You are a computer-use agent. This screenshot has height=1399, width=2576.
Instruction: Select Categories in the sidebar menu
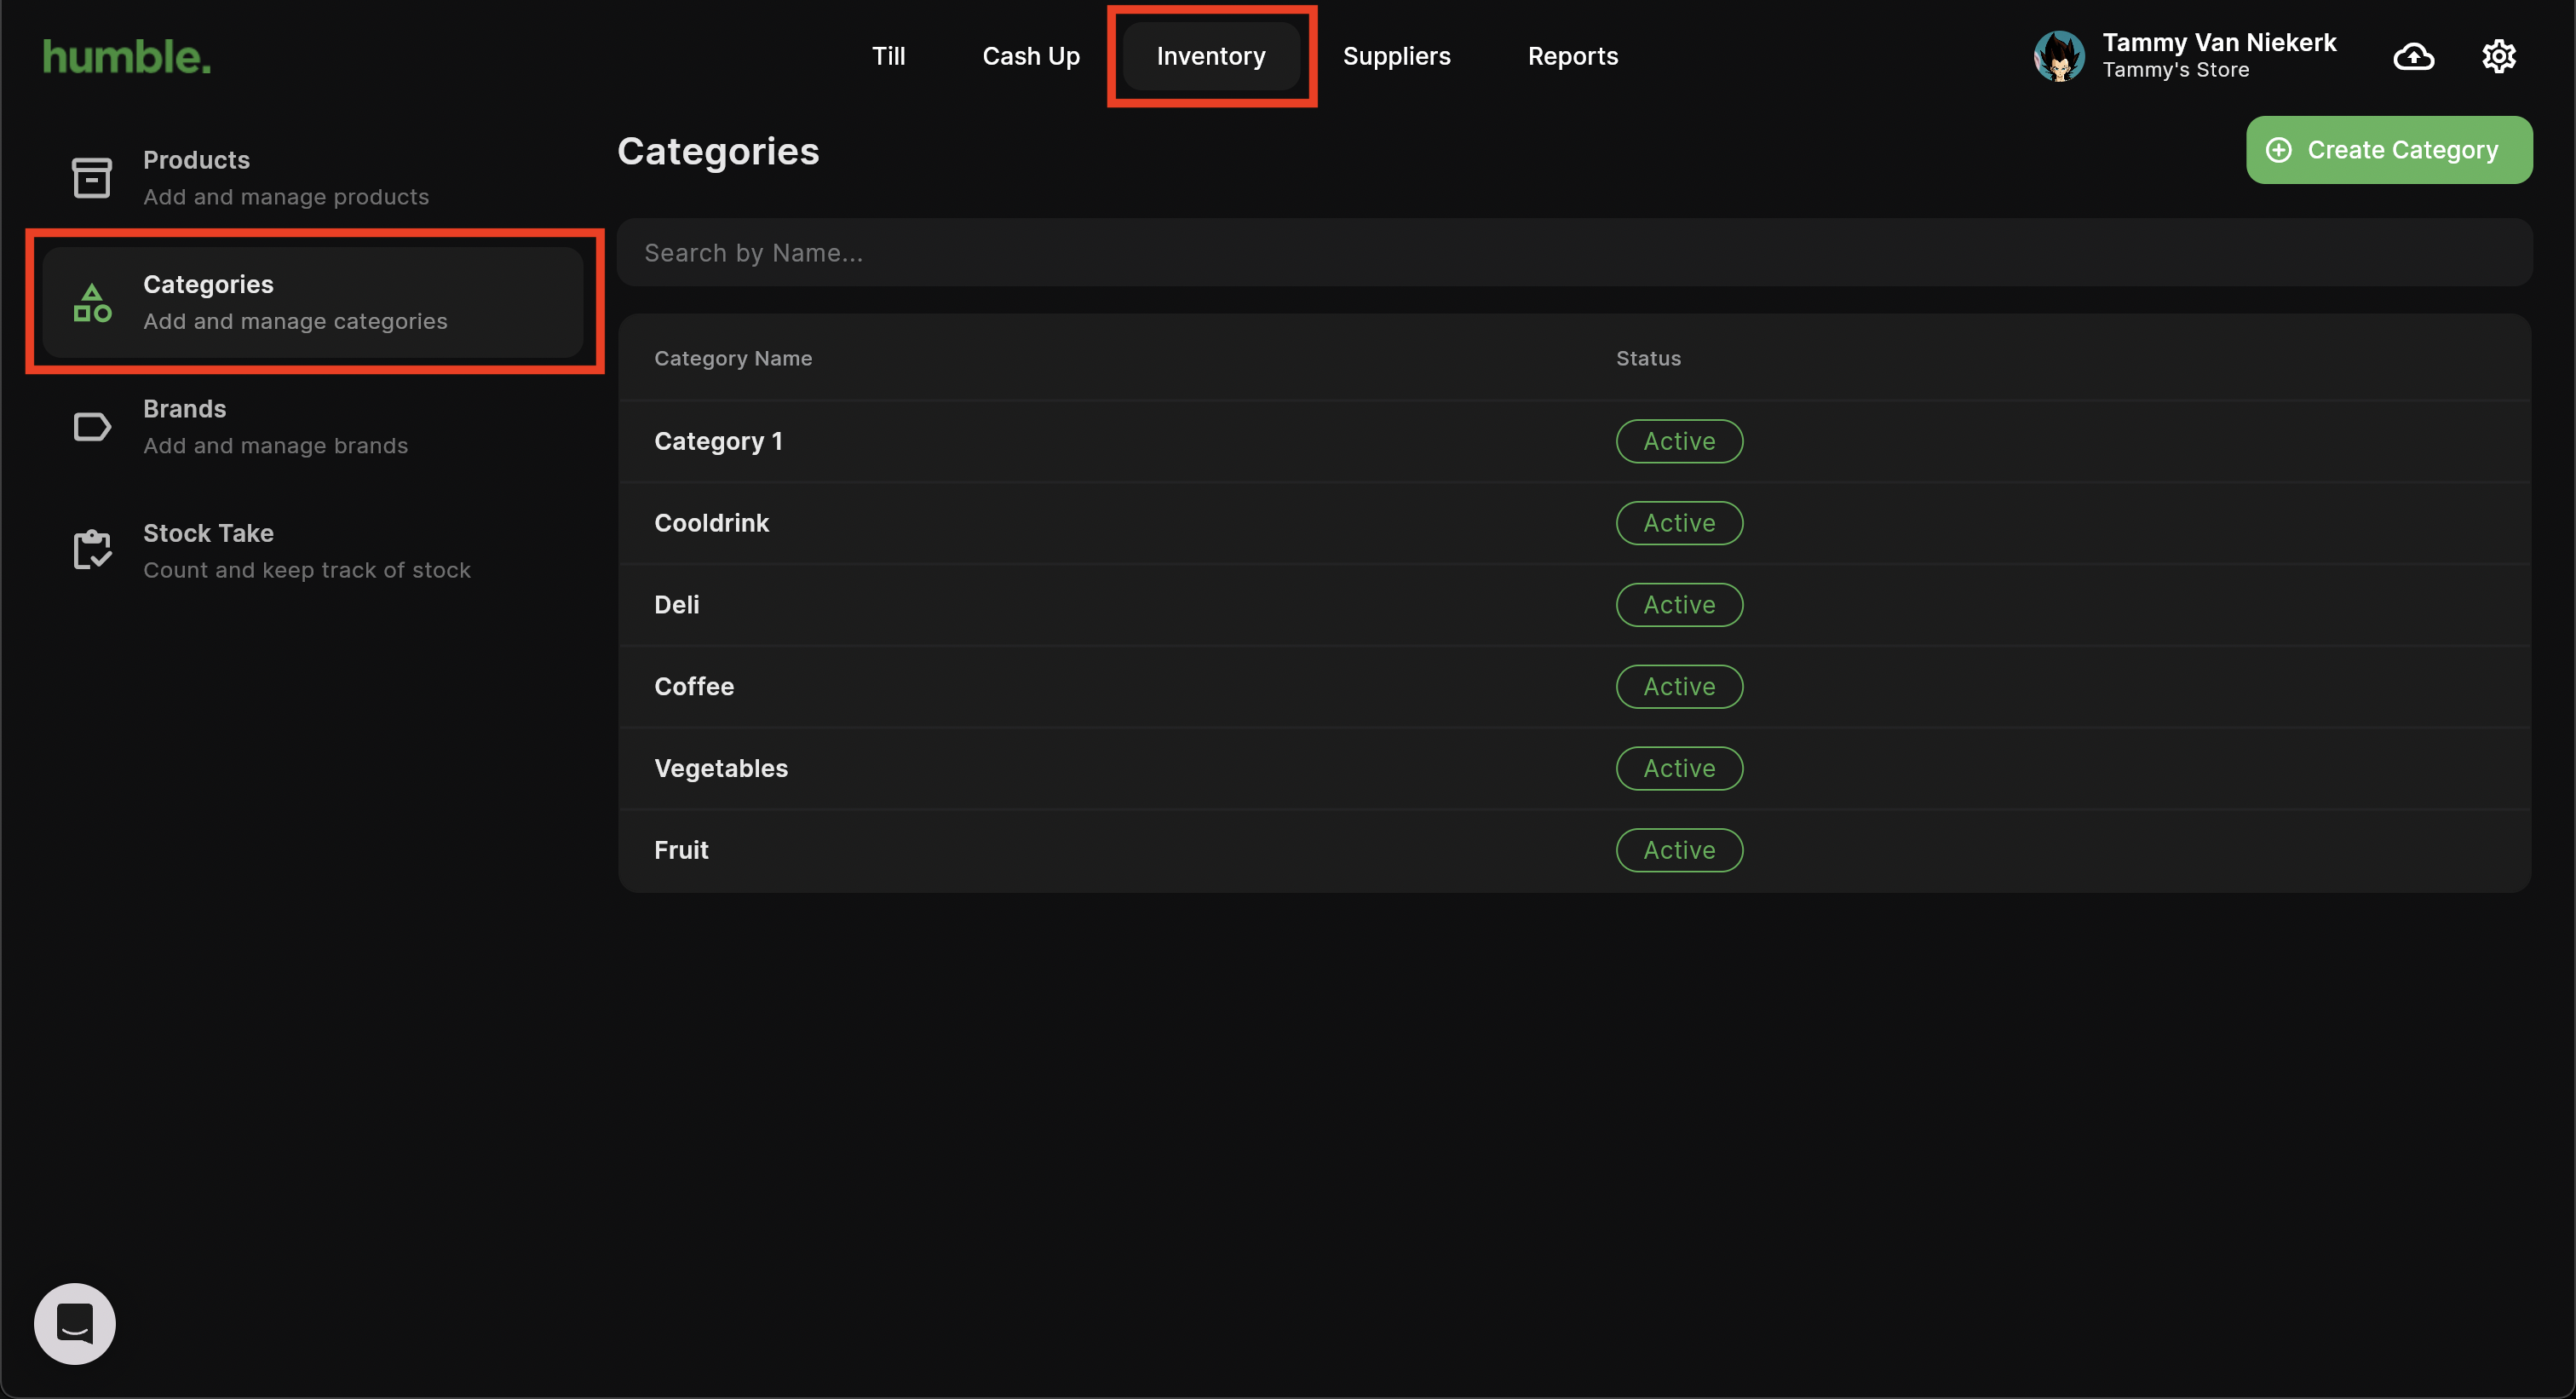coord(313,302)
